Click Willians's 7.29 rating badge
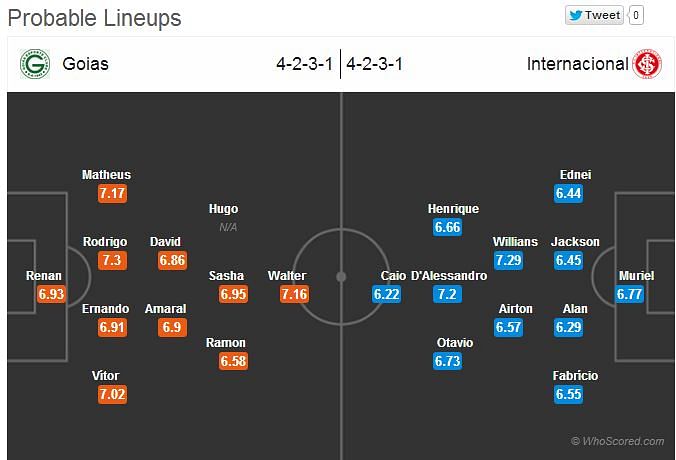This screenshot has width=676, height=460. tap(508, 260)
